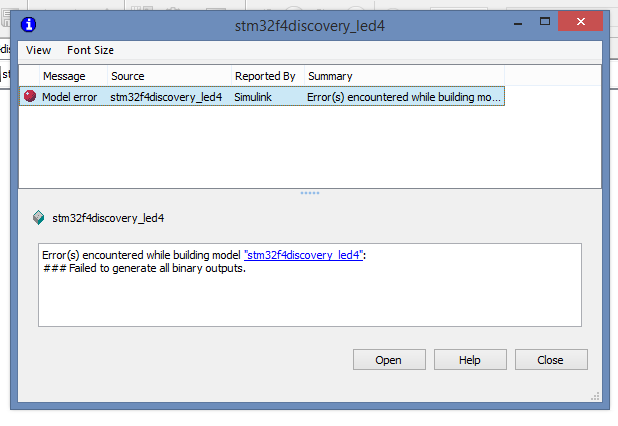The height and width of the screenshot is (426, 618).
Task: Click the Help button
Action: point(470,359)
